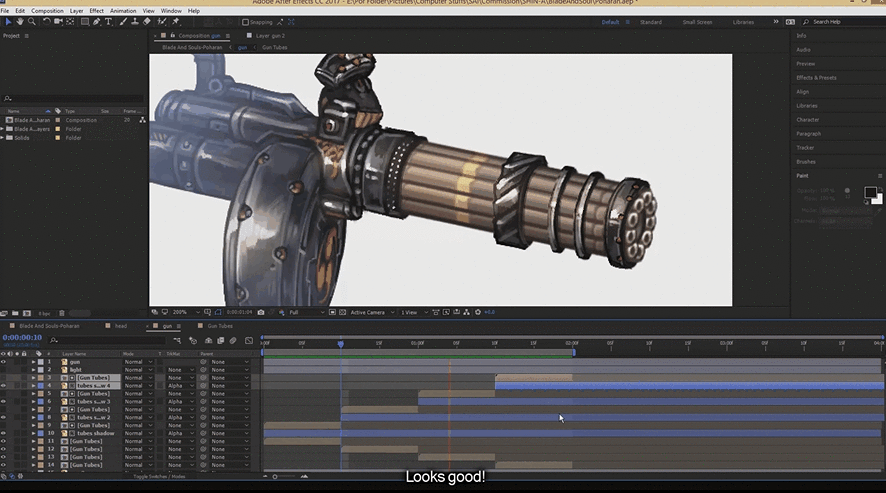Select the Pen tool
886x493 pixels.
click(97, 21)
